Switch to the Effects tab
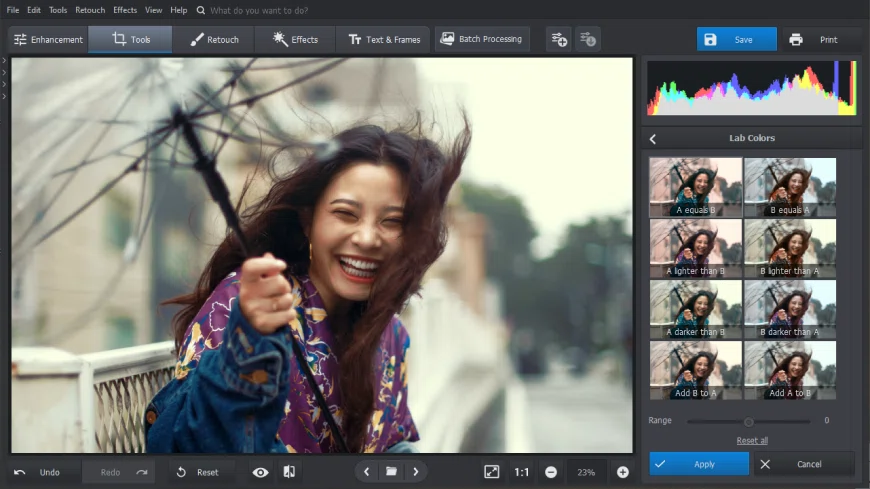The height and width of the screenshot is (489, 870). point(295,39)
